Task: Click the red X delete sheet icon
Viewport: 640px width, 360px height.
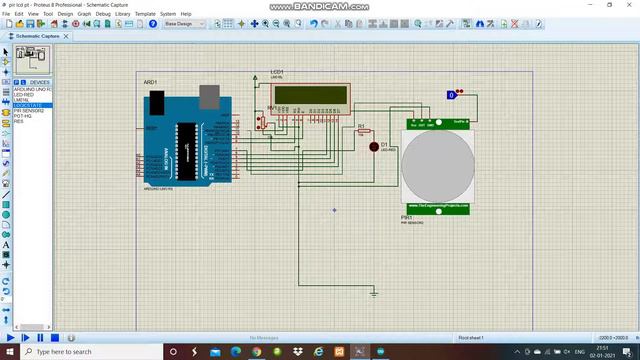Action: tap(515, 24)
